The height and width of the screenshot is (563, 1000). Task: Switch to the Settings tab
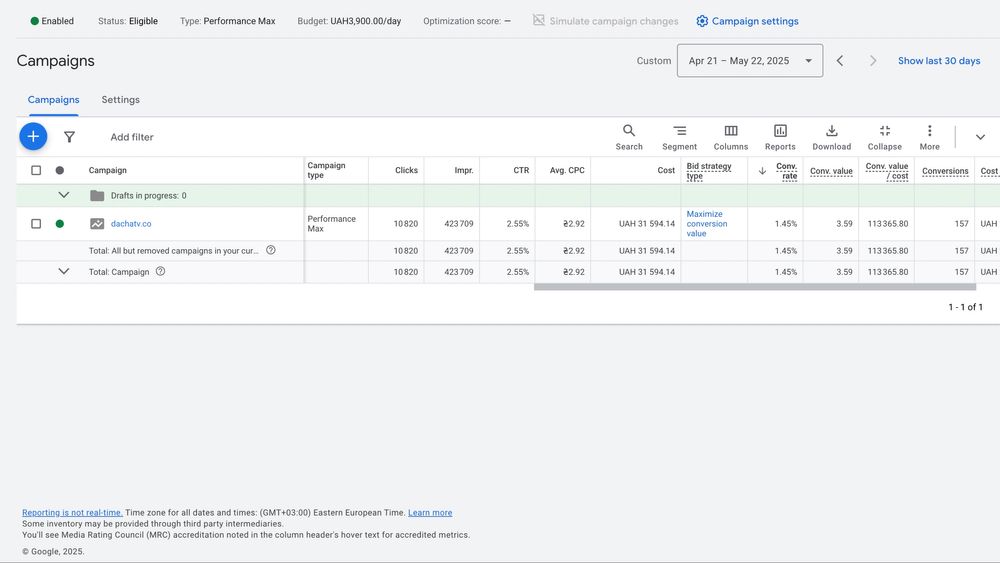point(120,100)
